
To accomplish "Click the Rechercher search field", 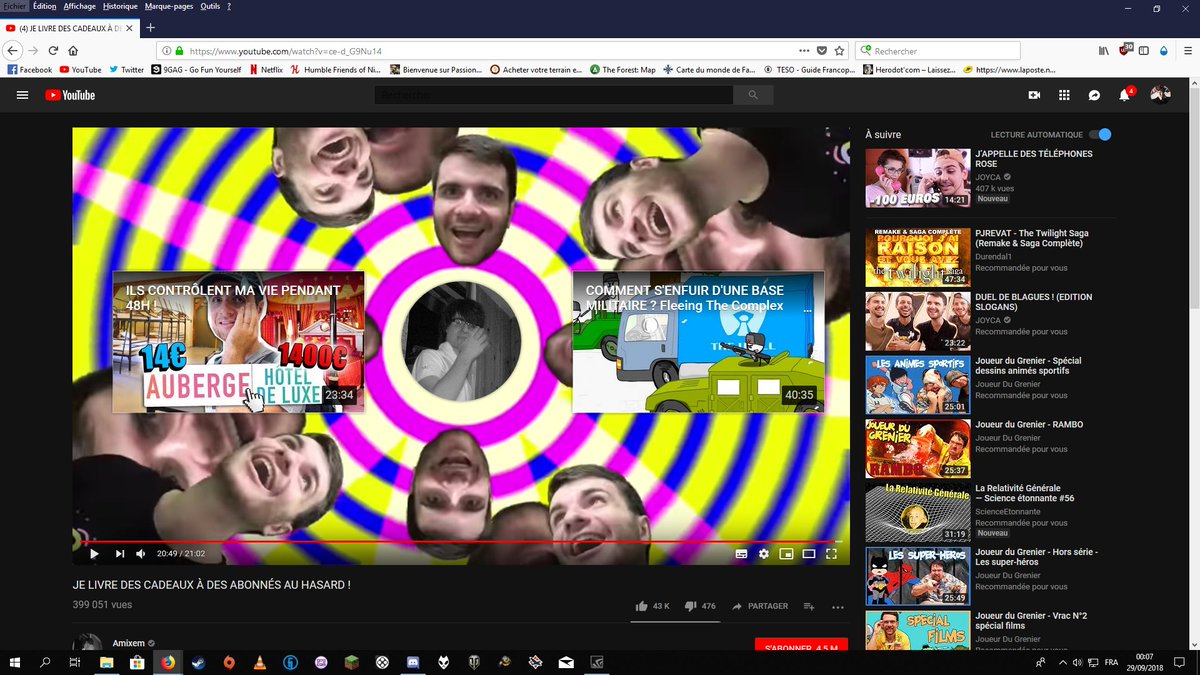I will (x=940, y=50).
